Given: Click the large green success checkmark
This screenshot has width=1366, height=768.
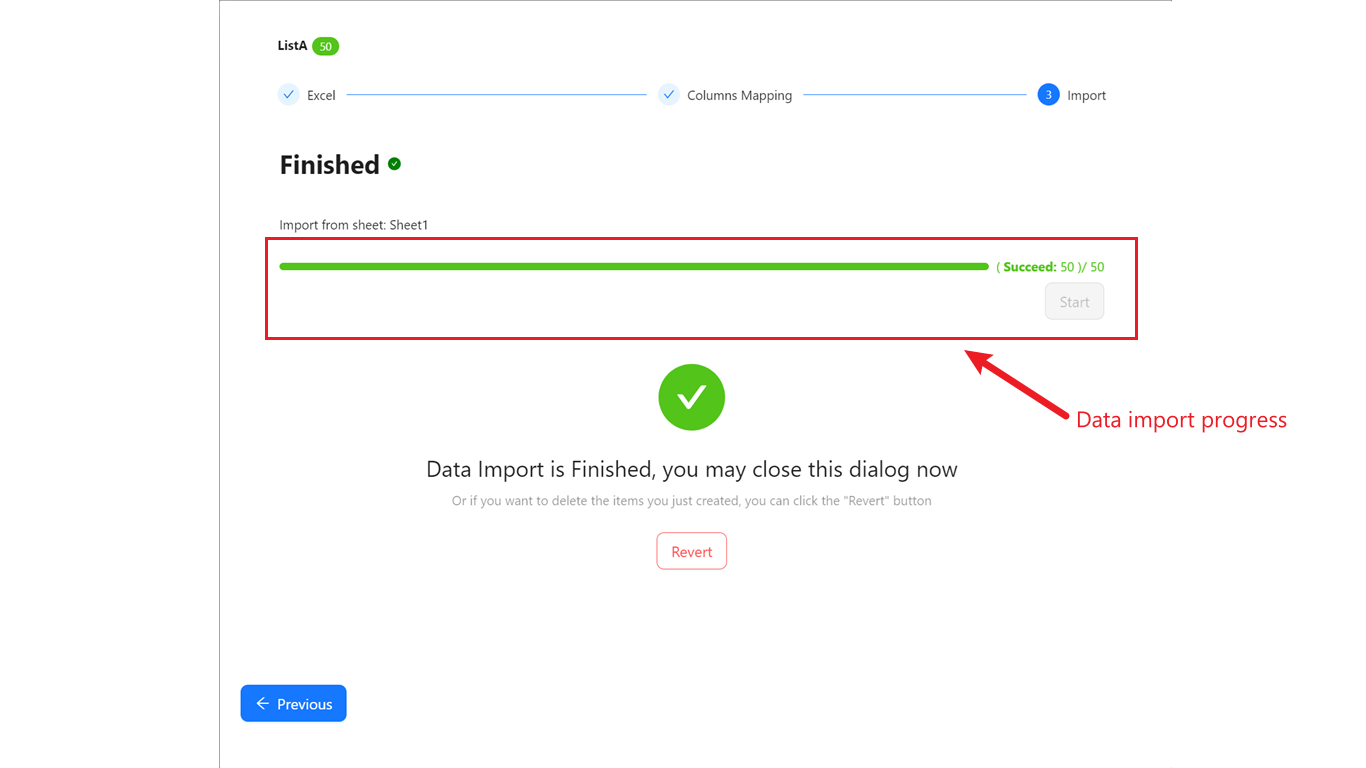Looking at the screenshot, I should (691, 397).
